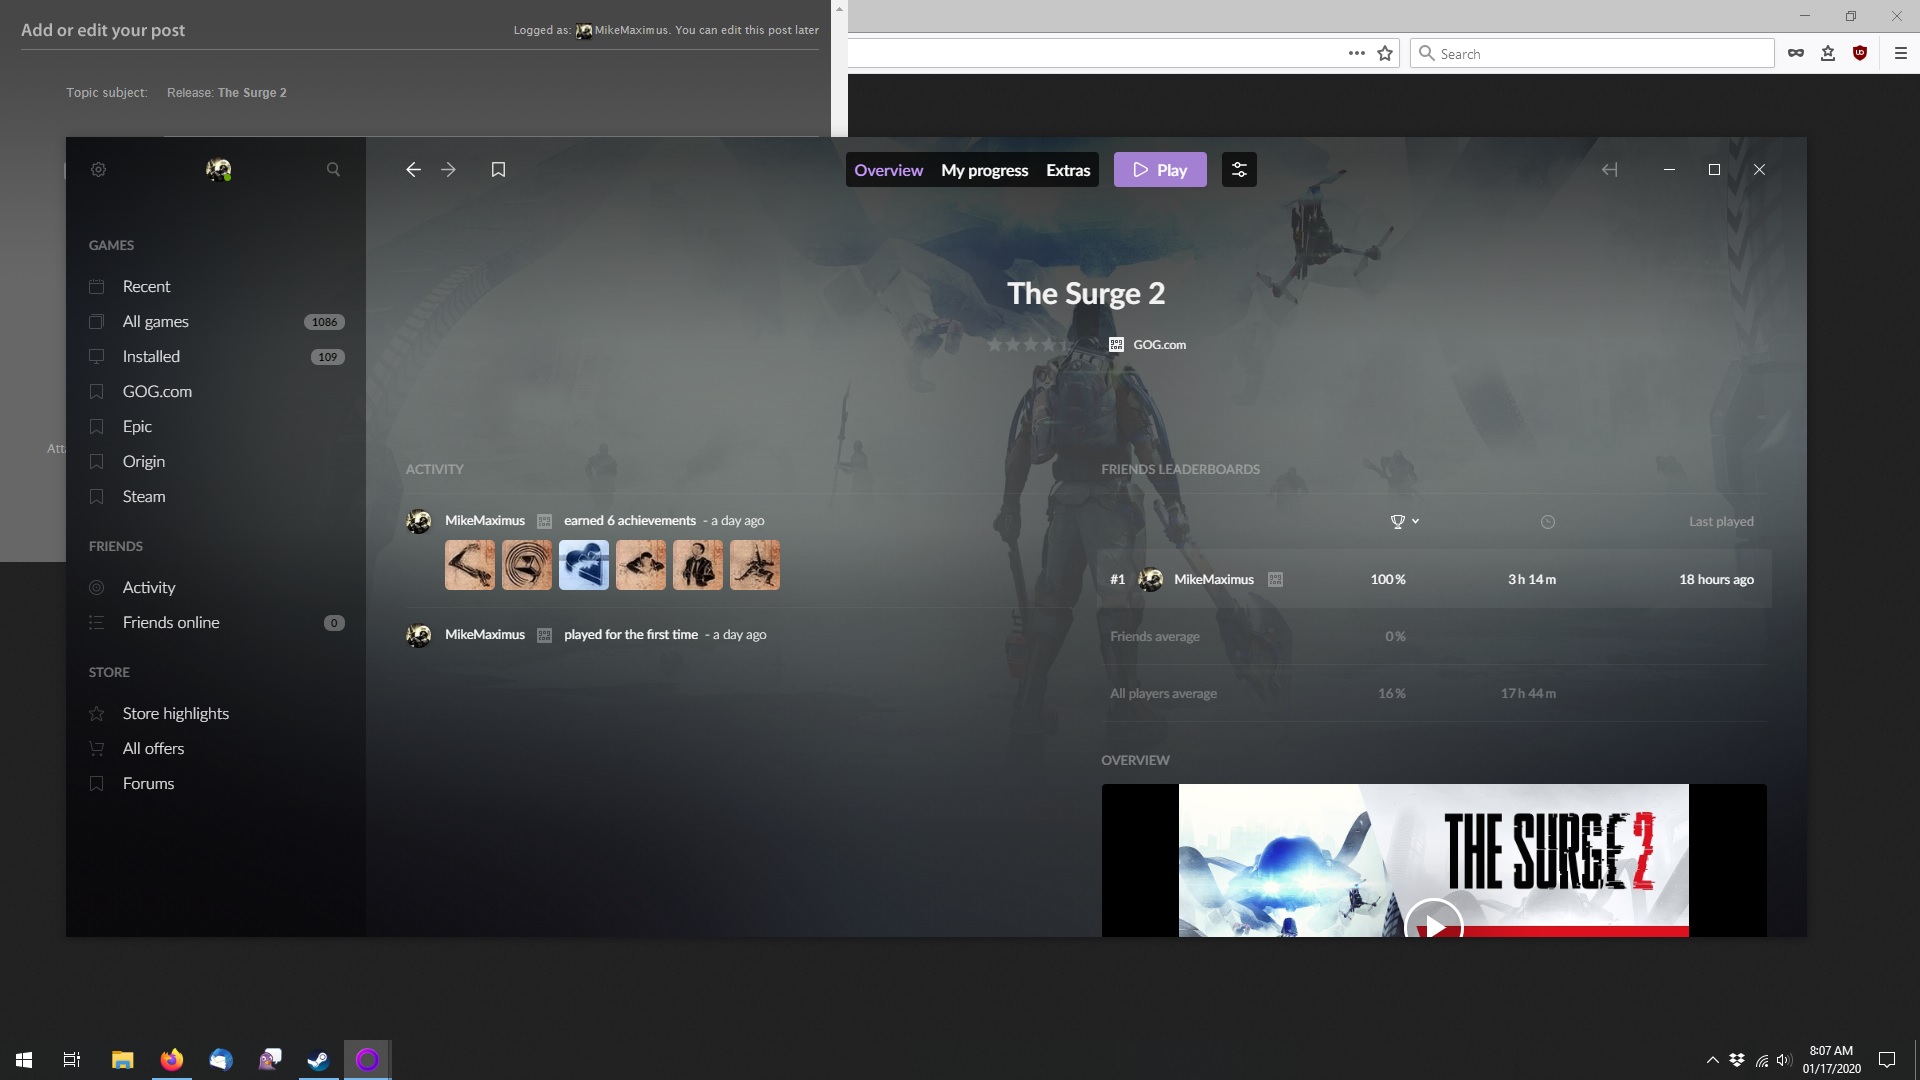The height and width of the screenshot is (1080, 1920).
Task: Sort leaderboard by Last played
Action: 1720,522
